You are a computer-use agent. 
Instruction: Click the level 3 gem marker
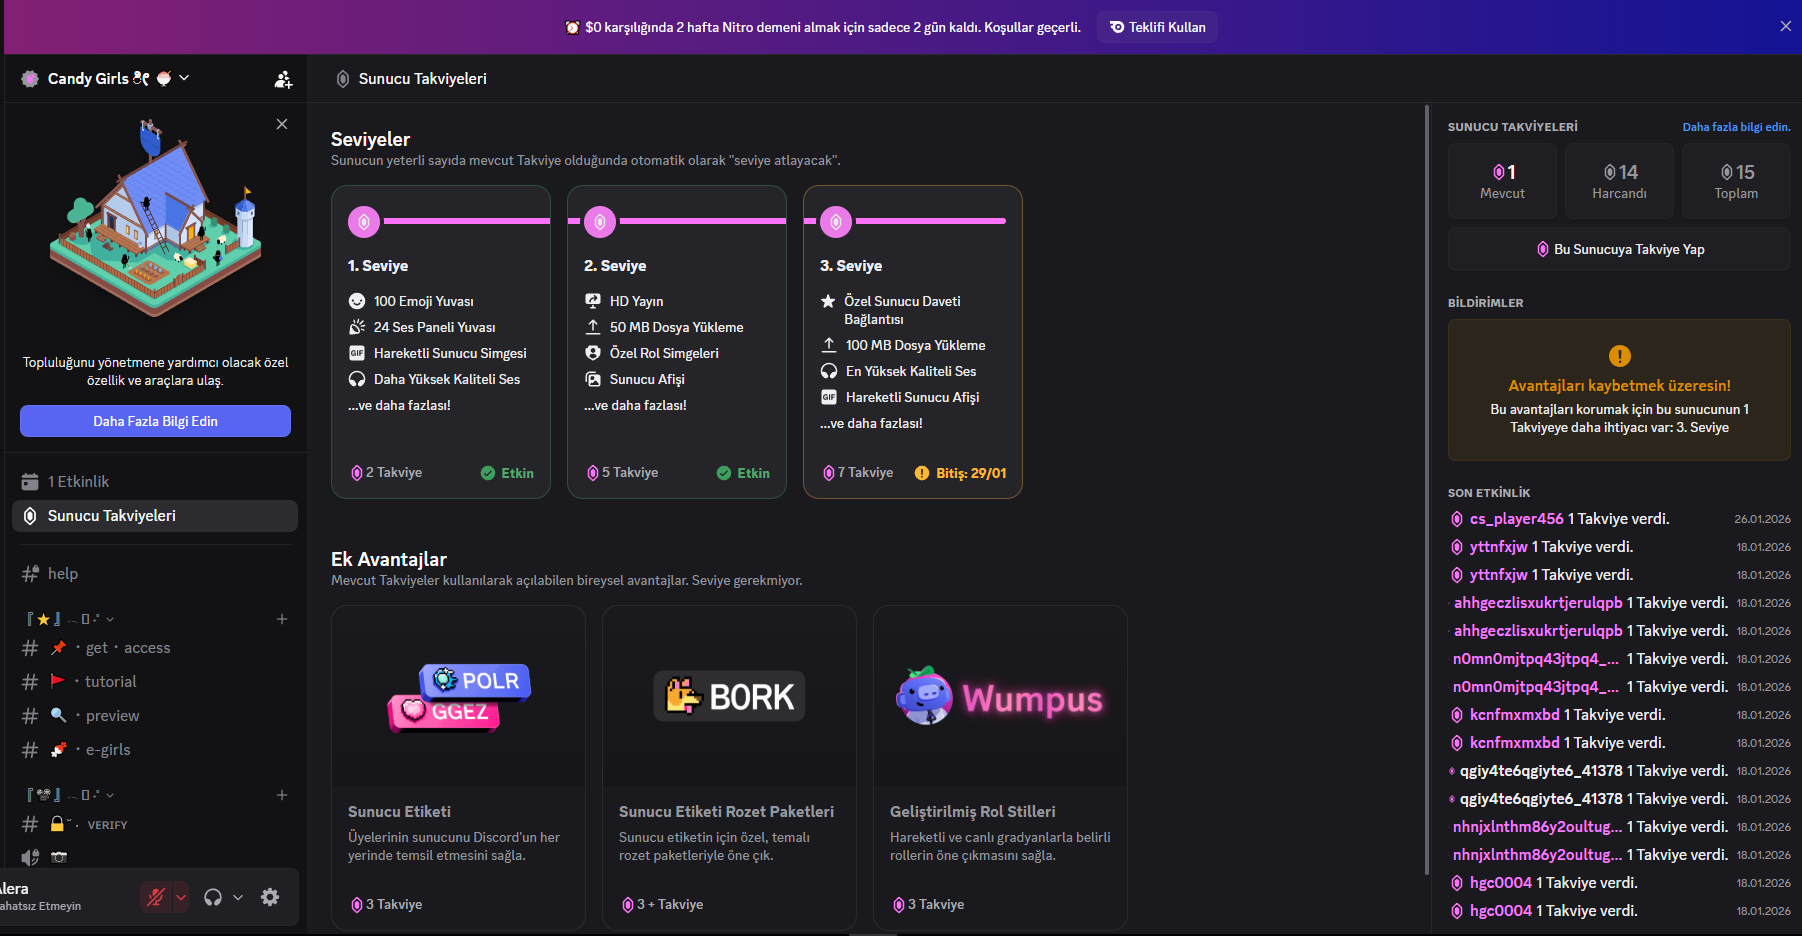click(x=836, y=221)
